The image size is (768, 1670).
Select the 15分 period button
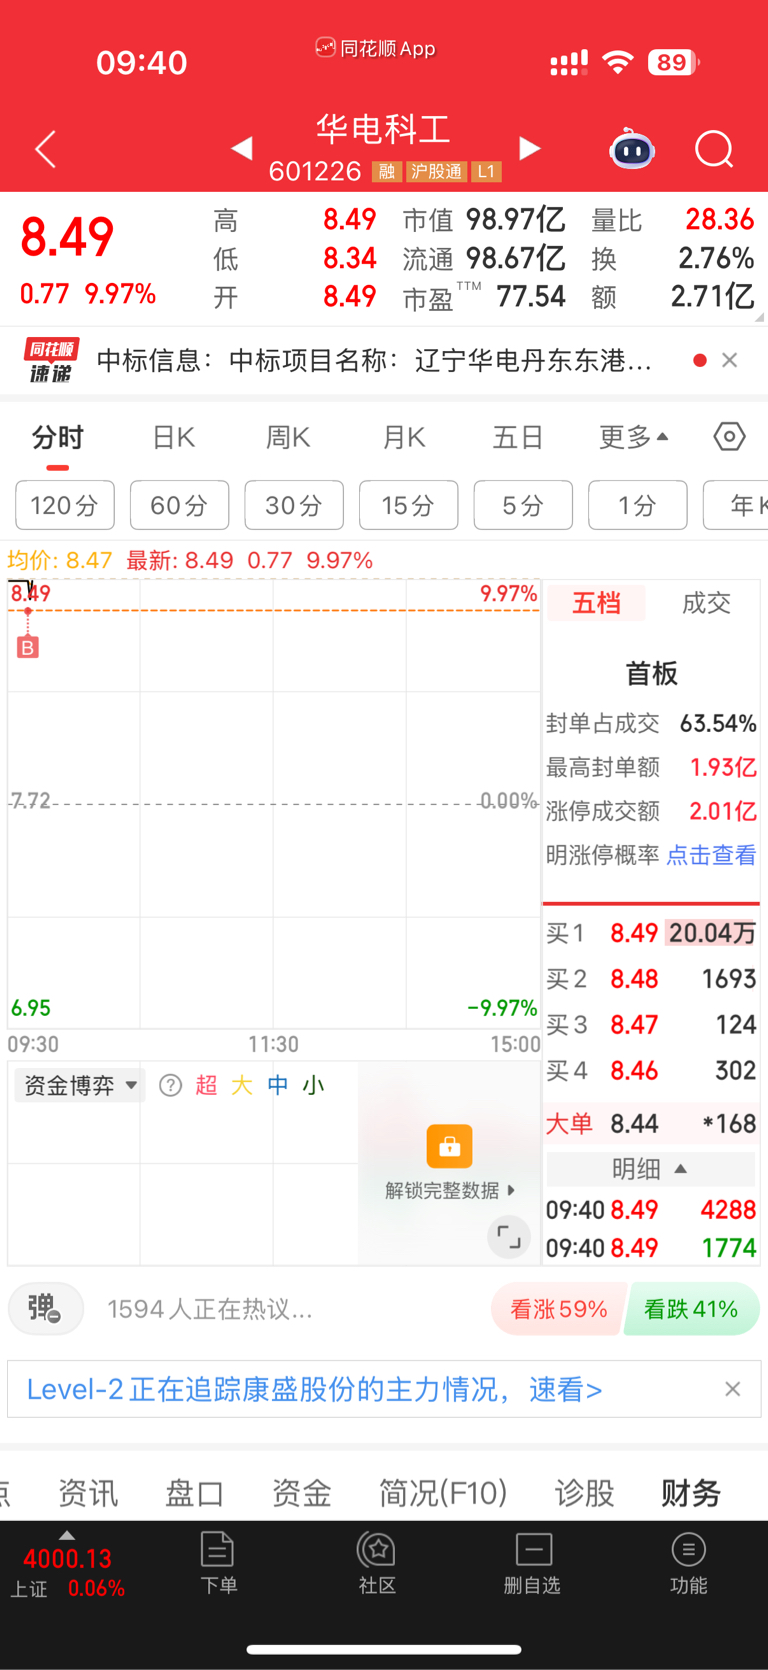(408, 505)
